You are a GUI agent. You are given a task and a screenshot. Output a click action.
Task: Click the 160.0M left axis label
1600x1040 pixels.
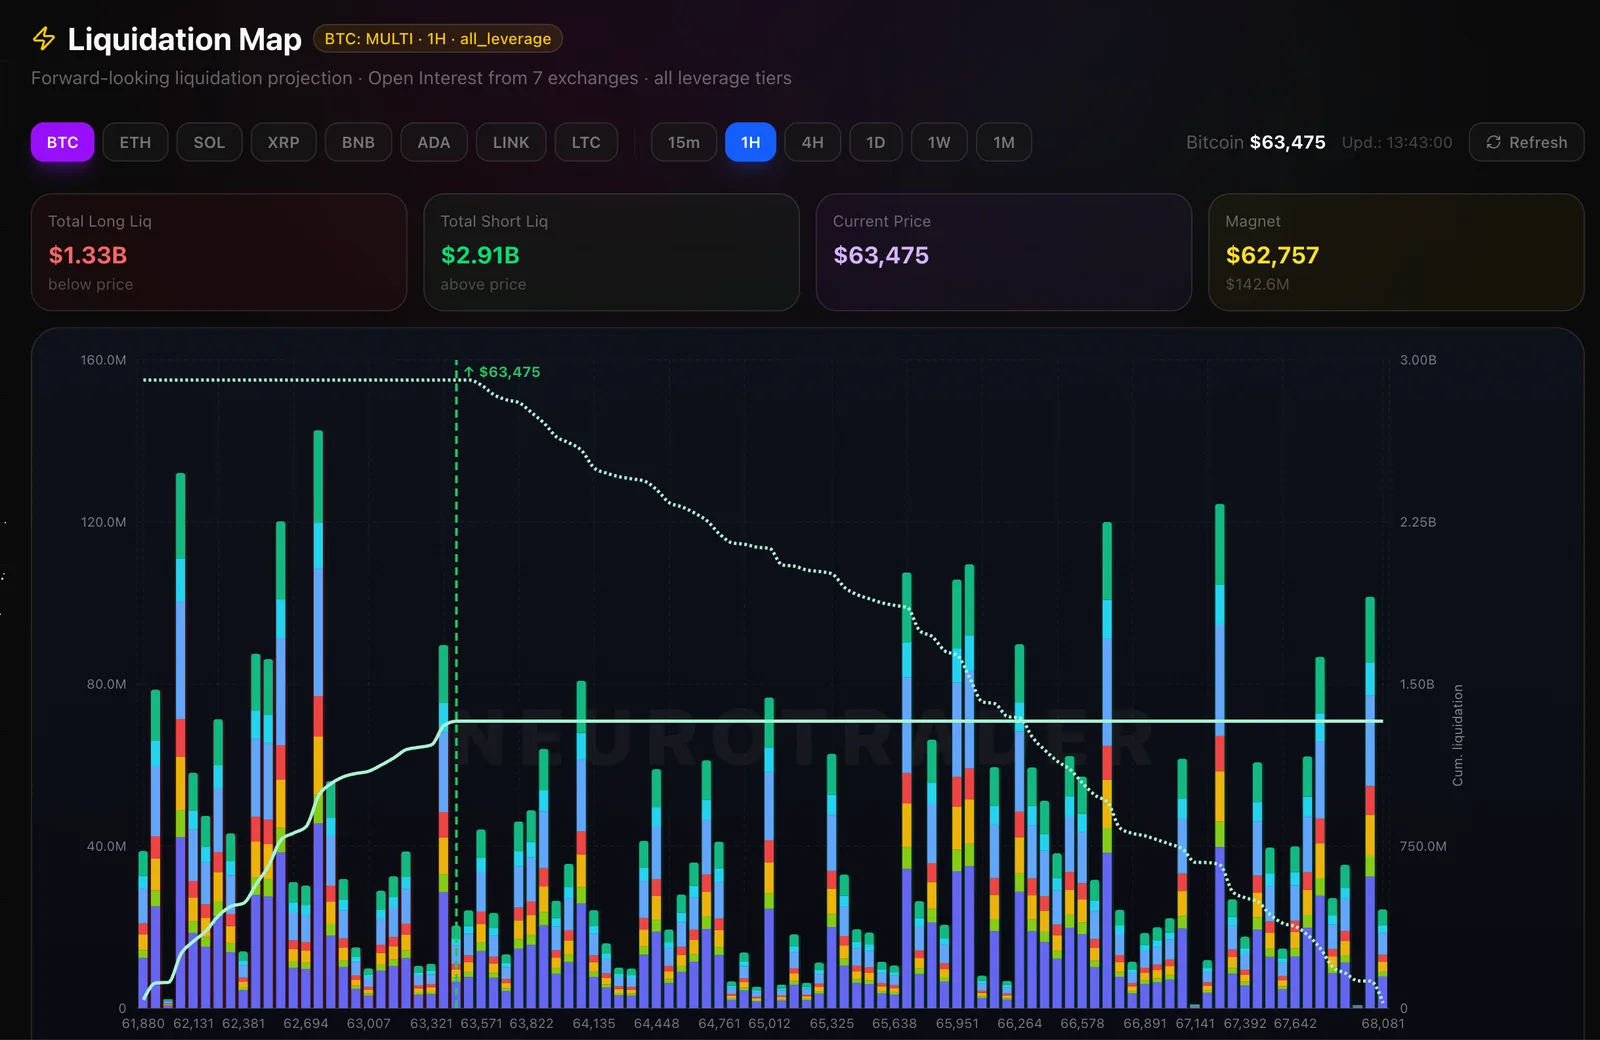(103, 360)
